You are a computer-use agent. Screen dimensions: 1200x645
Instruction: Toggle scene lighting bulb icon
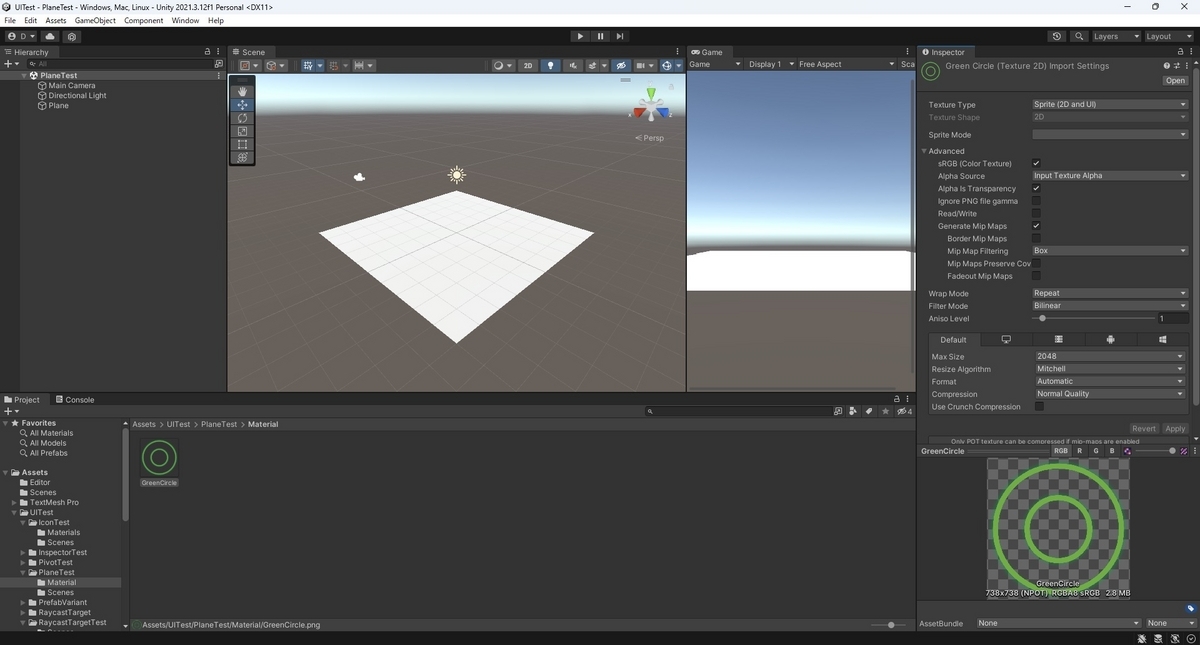click(x=550, y=65)
